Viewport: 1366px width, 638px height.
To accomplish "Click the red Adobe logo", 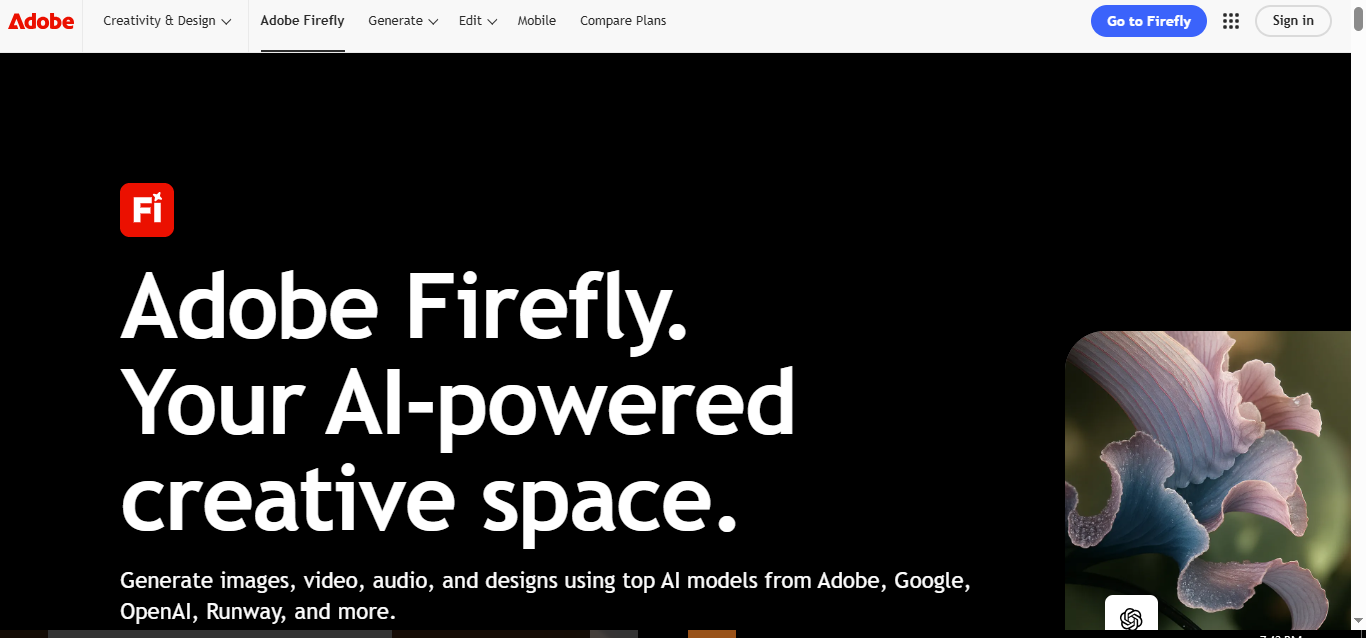I will [40, 20].
